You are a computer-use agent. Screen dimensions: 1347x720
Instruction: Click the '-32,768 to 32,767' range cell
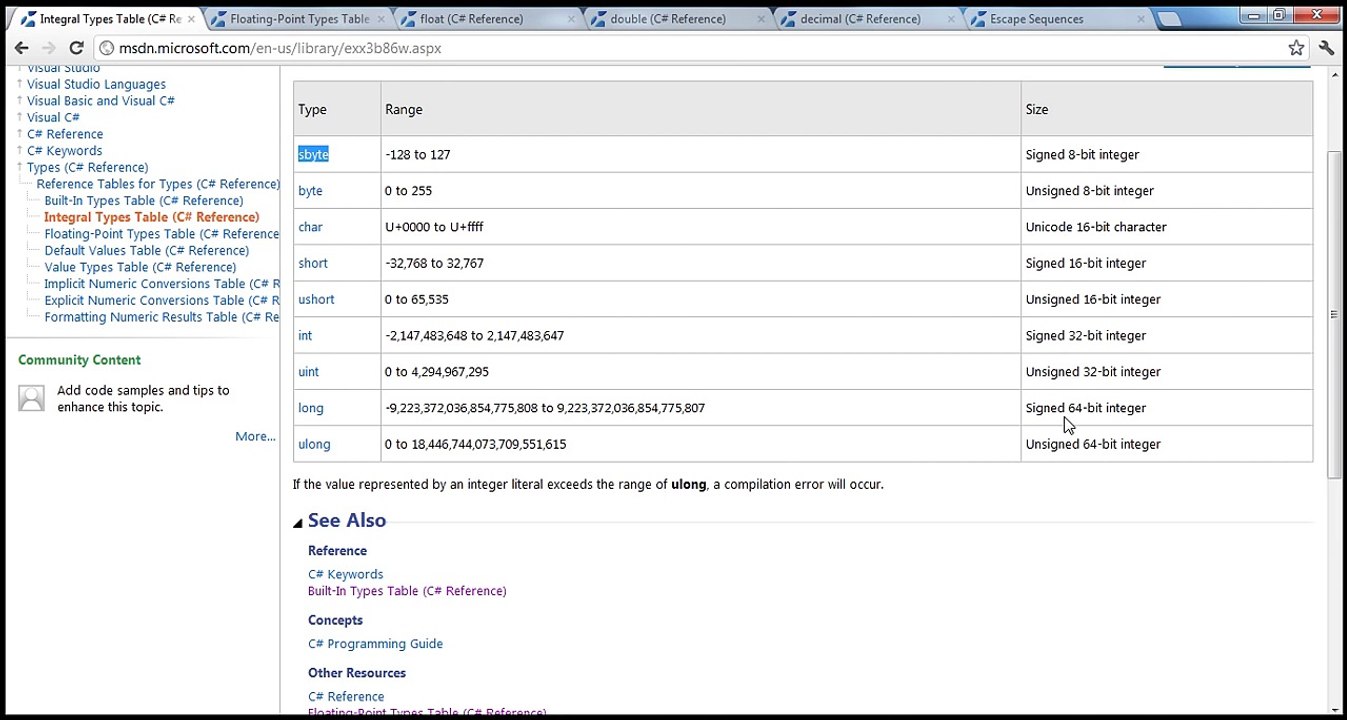pos(700,263)
